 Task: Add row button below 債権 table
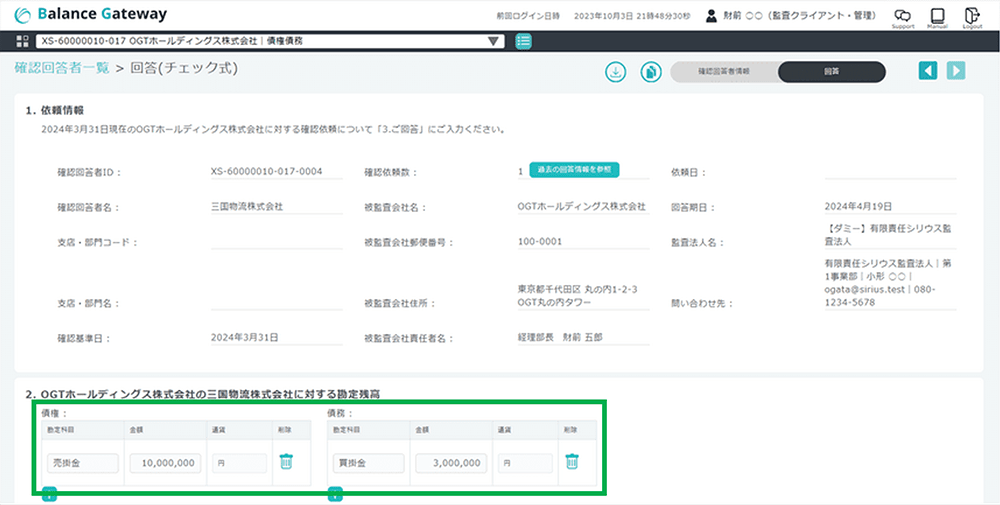pos(49,494)
